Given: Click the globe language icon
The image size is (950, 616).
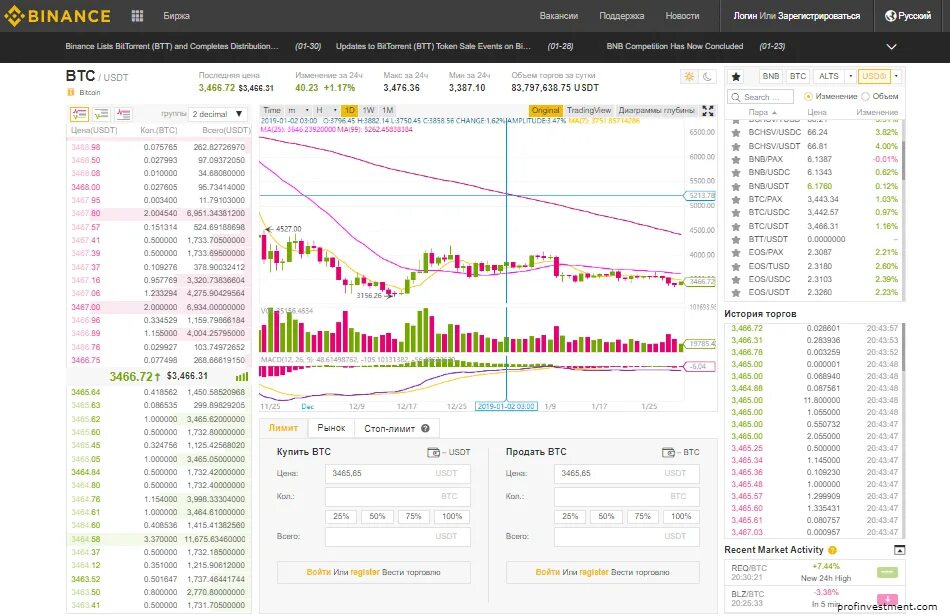Looking at the screenshot, I should [890, 16].
